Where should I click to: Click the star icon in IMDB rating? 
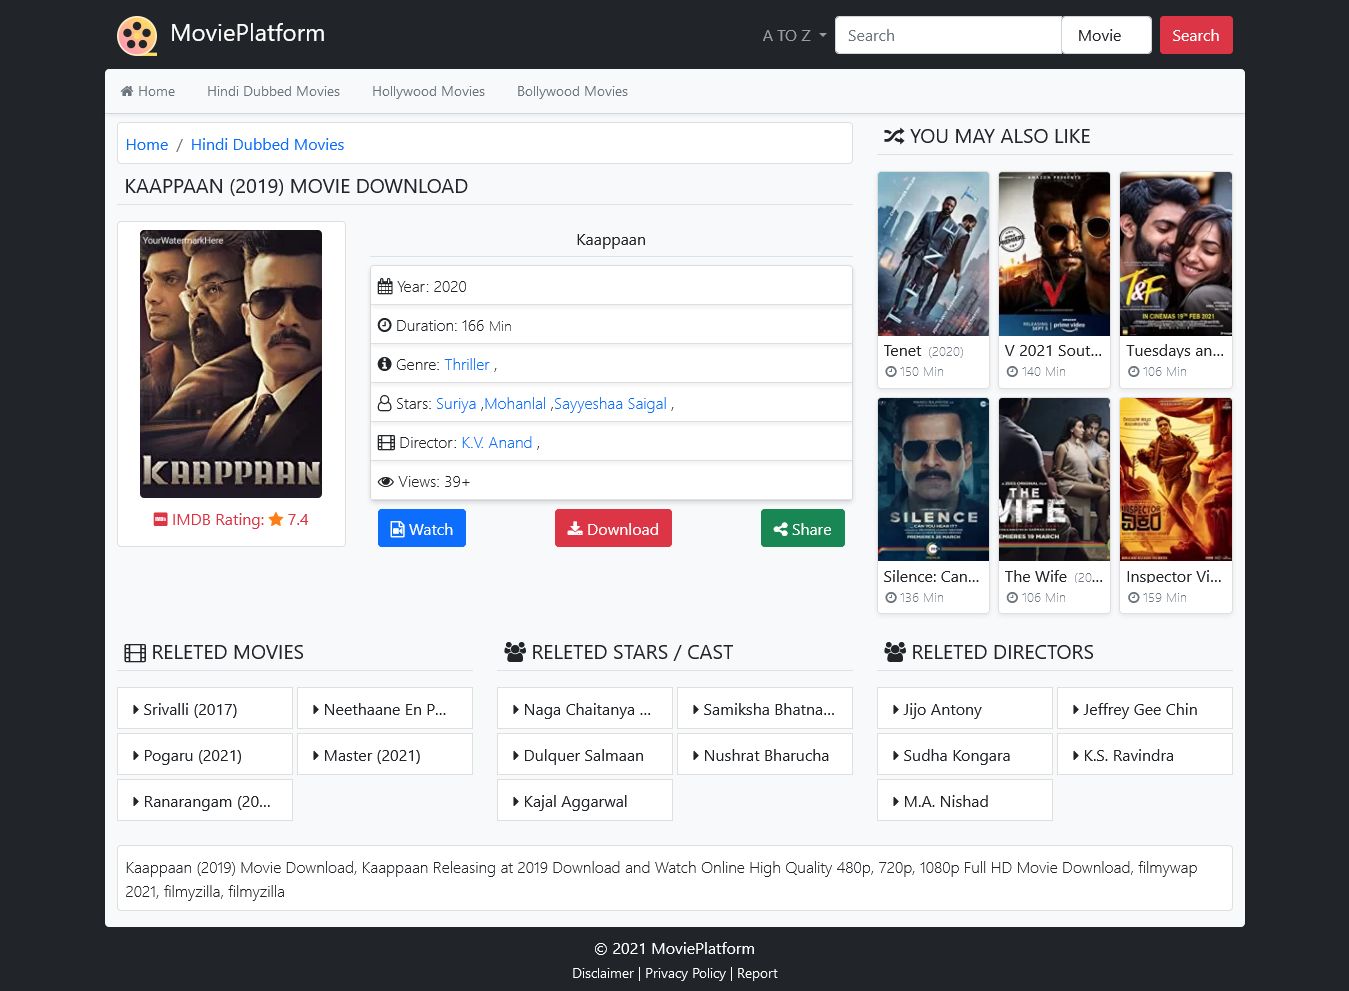pos(276,520)
